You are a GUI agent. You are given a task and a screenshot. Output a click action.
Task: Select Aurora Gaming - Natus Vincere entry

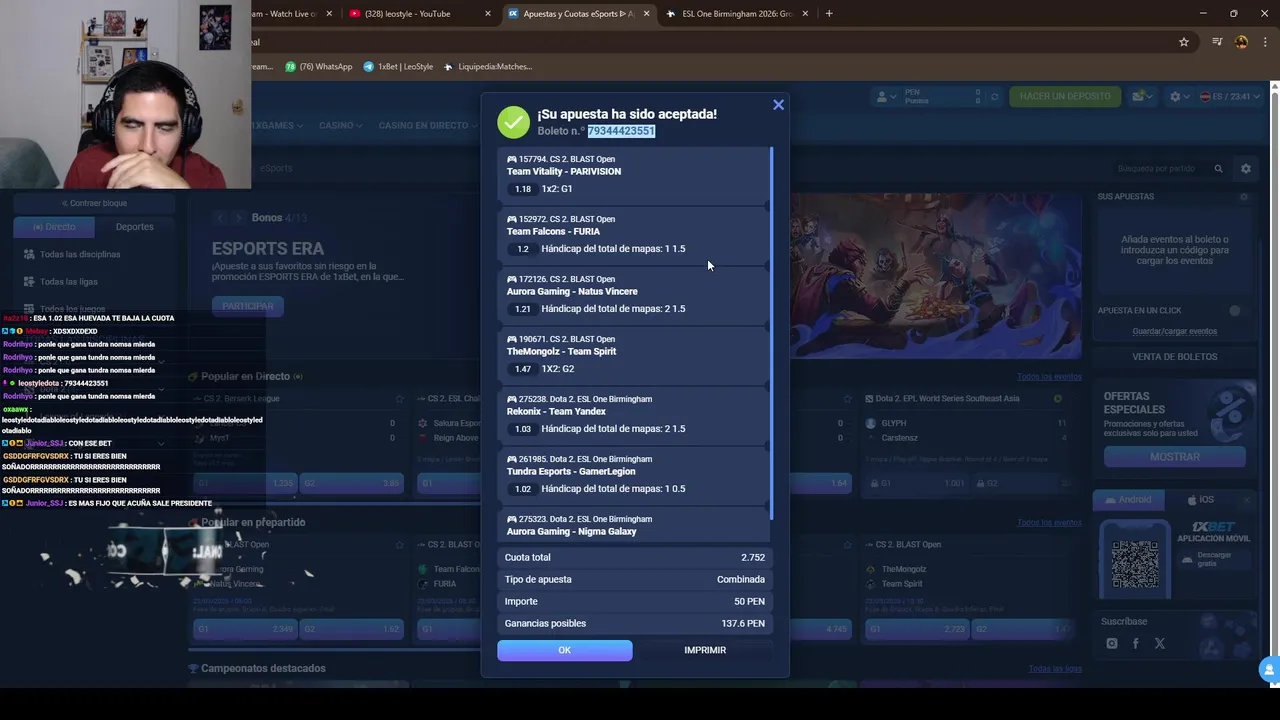pyautogui.click(x=633, y=295)
